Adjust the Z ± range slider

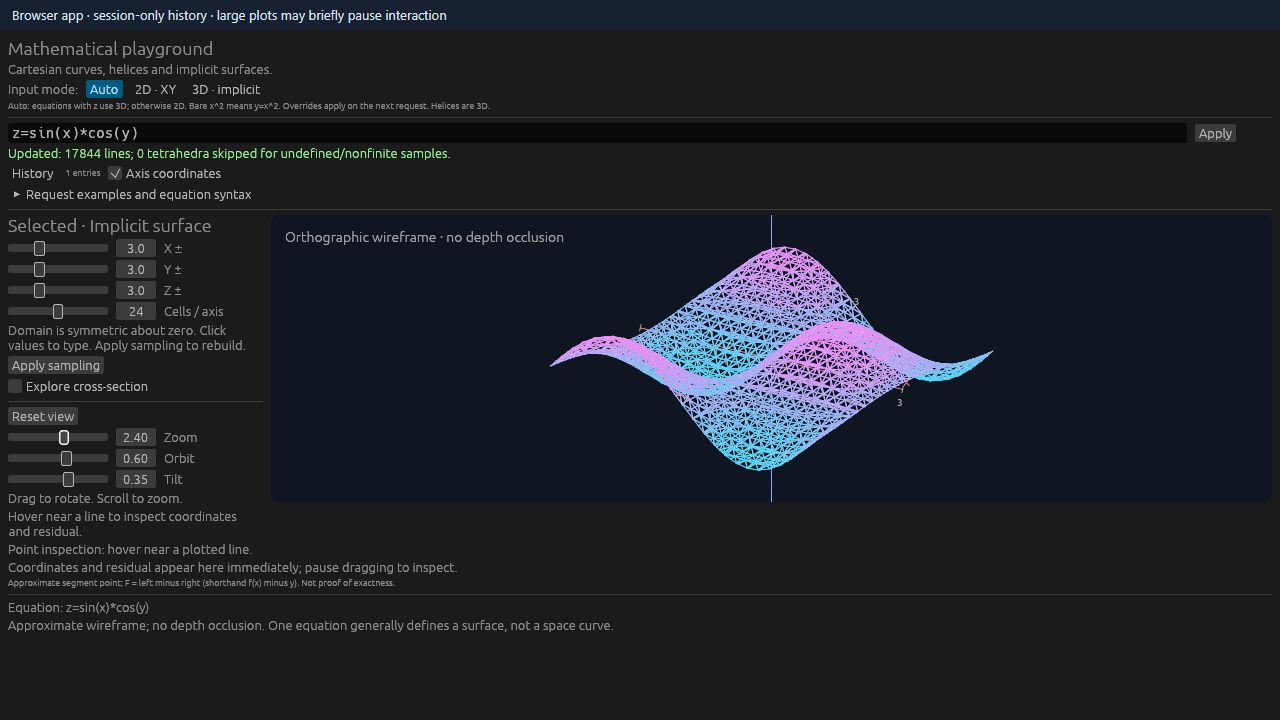pos(58,290)
